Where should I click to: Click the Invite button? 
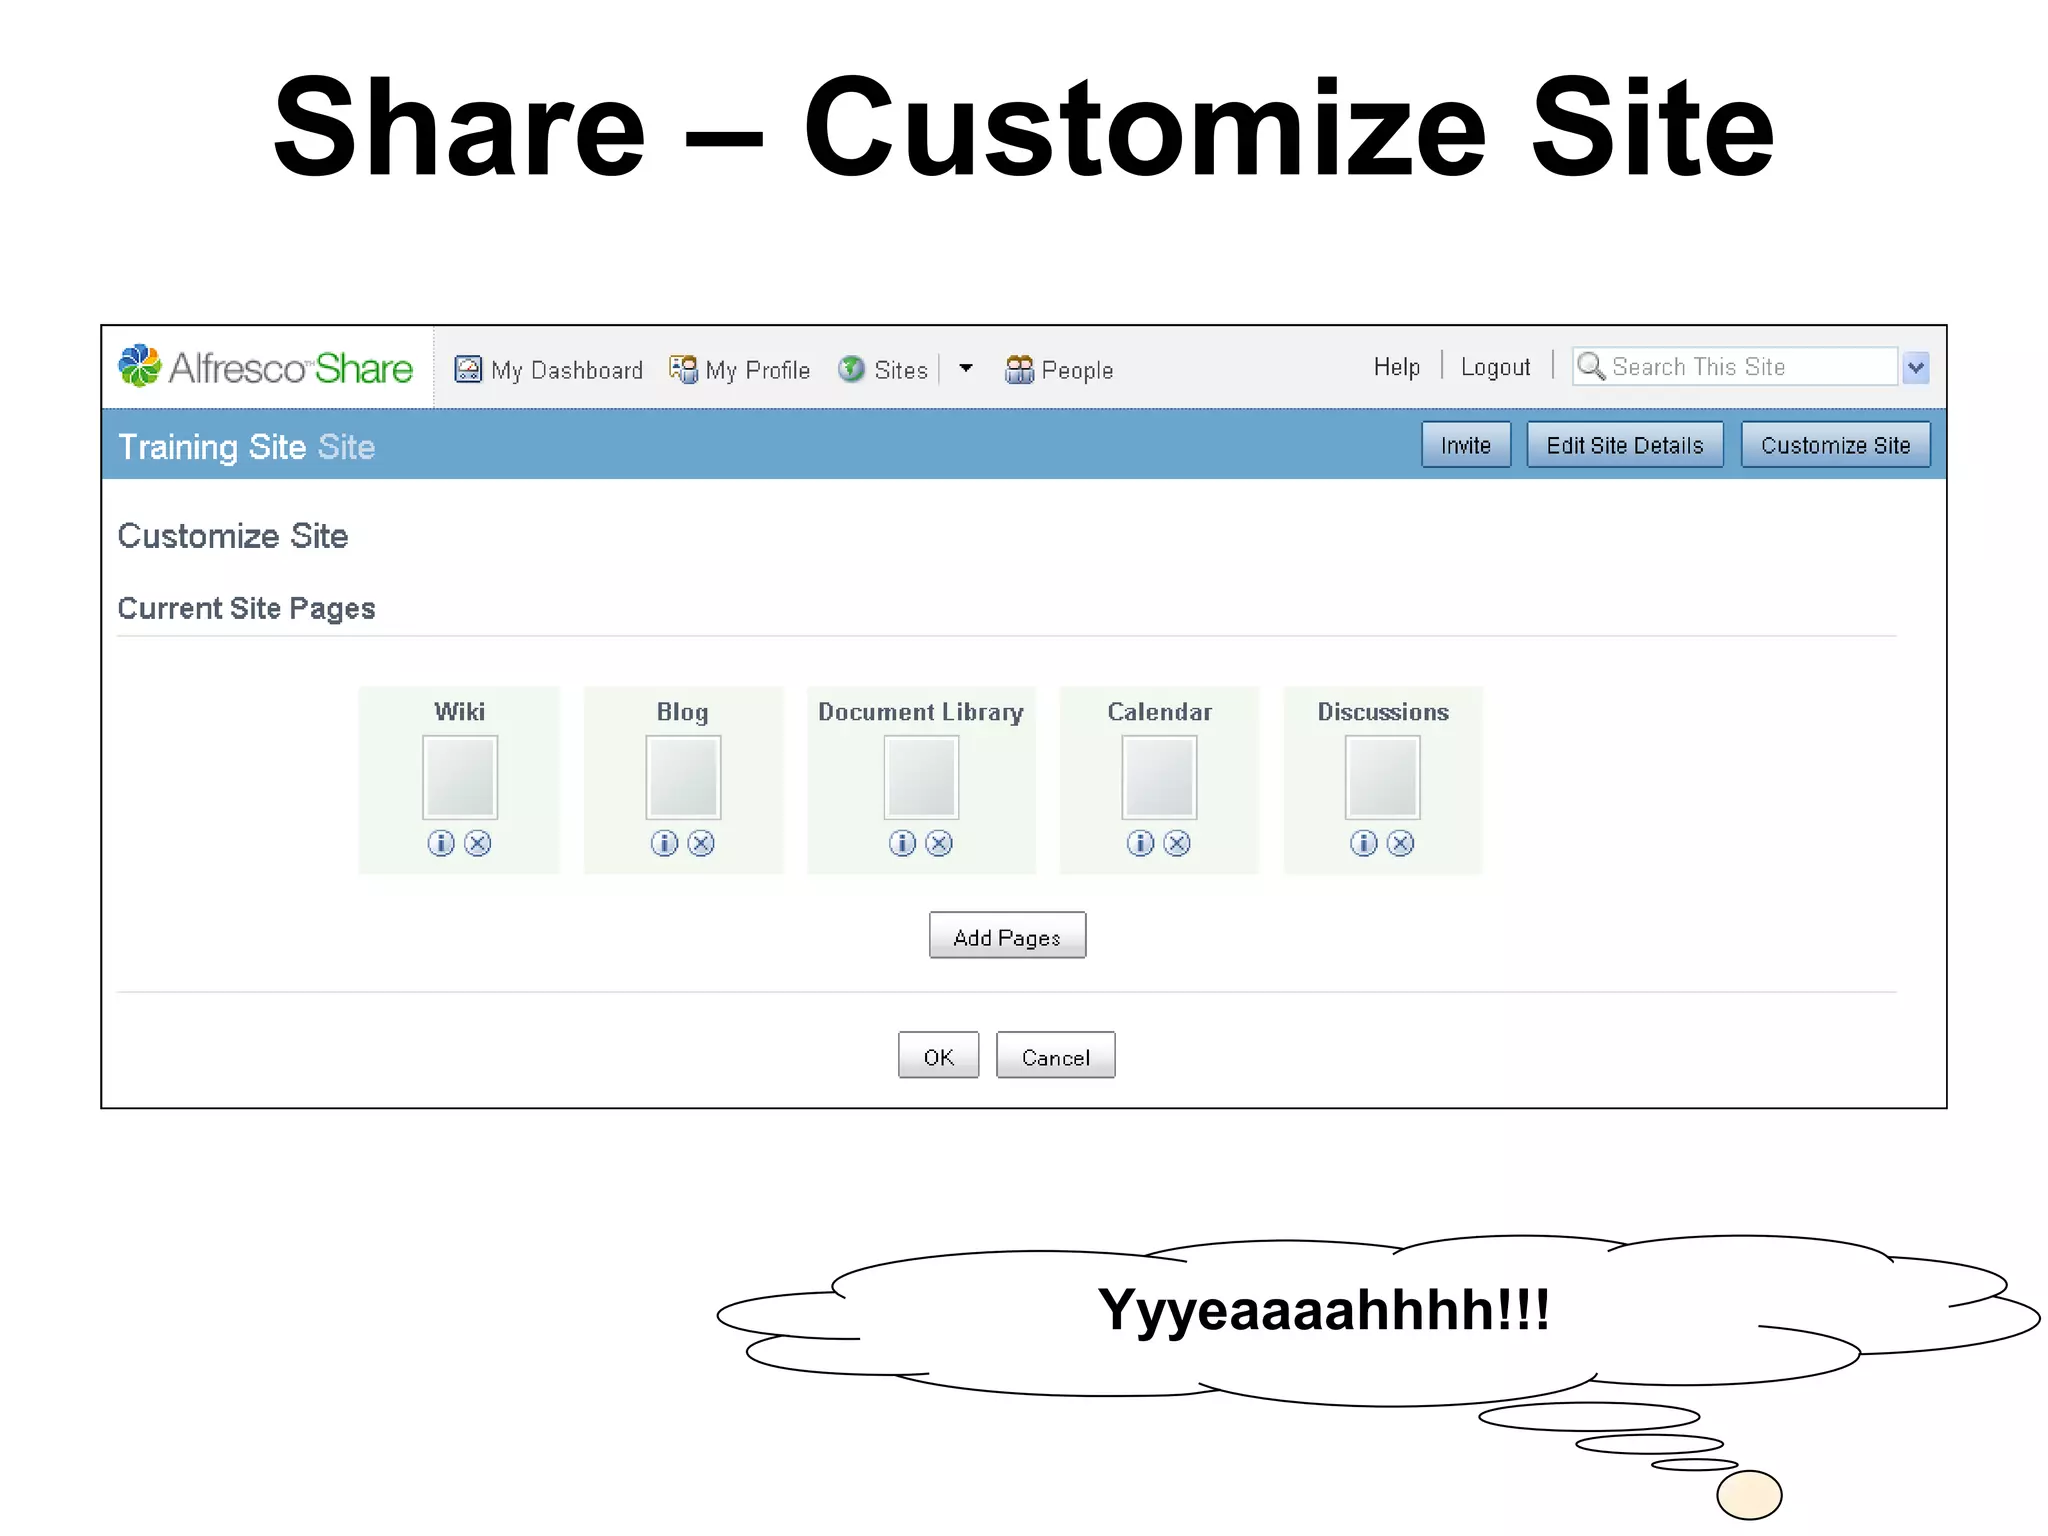[1465, 445]
